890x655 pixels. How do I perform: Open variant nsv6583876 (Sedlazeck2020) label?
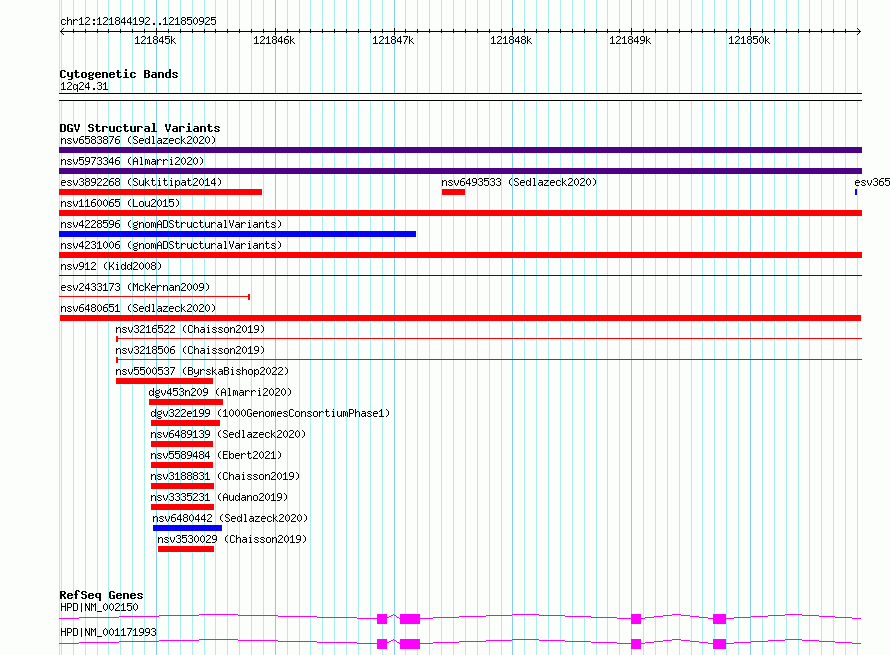[x=138, y=140]
